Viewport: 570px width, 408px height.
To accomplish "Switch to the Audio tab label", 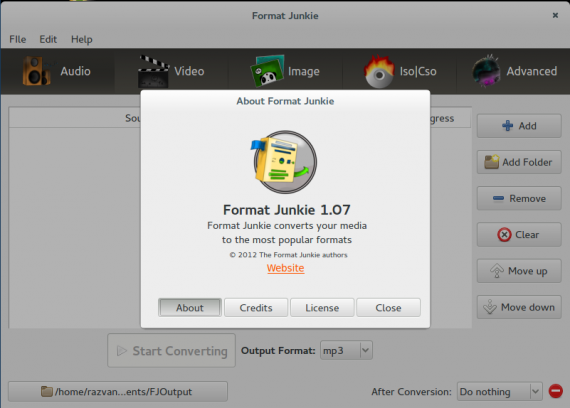I will click(x=75, y=71).
